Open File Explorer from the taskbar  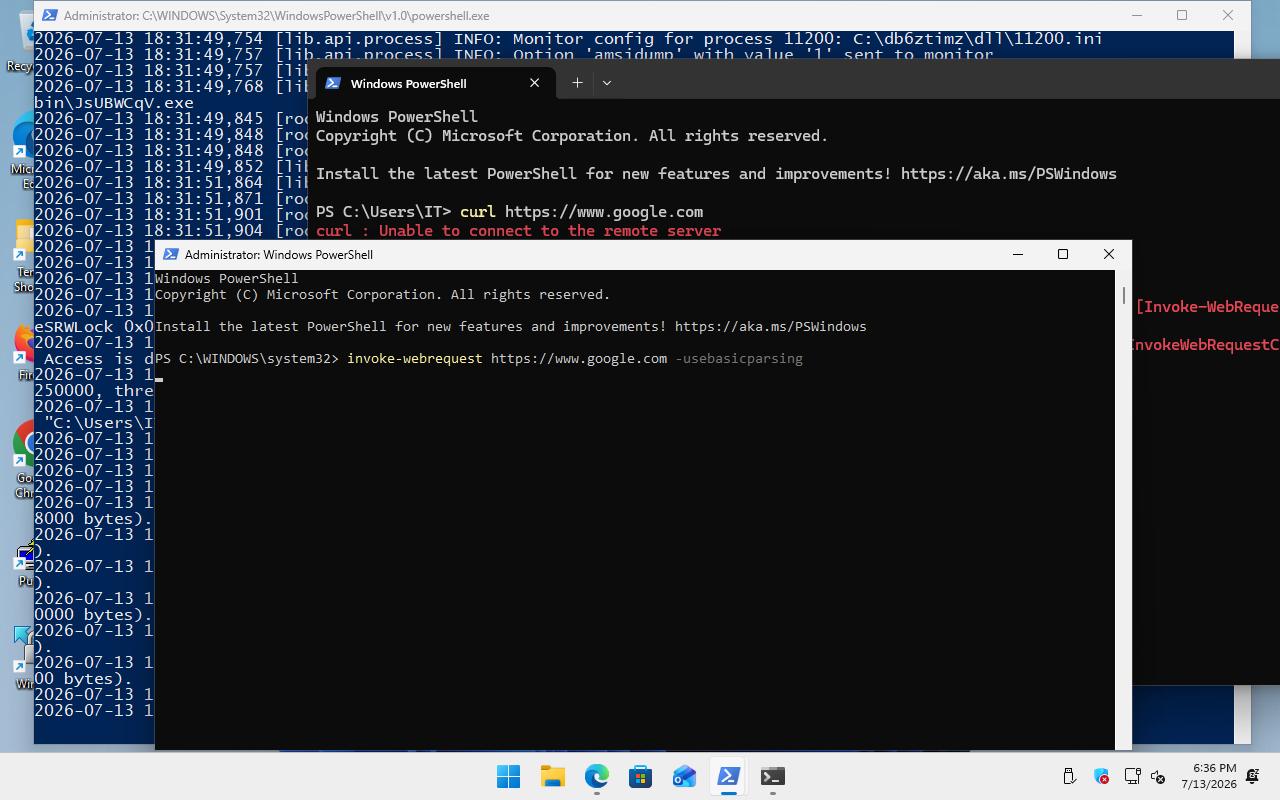click(553, 776)
